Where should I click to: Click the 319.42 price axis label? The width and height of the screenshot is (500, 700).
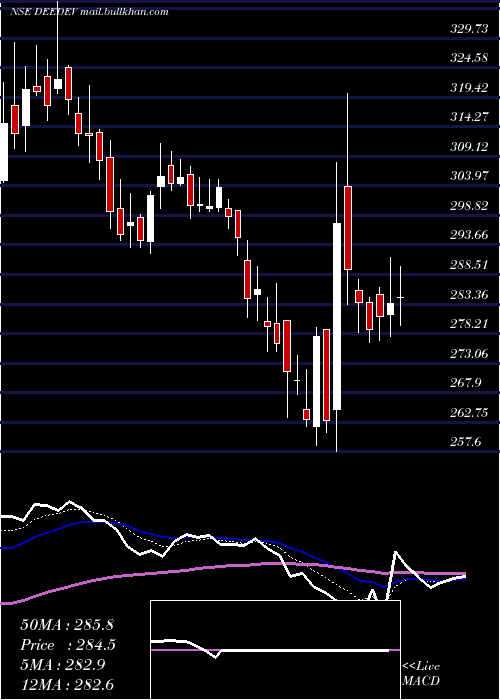[469, 88]
